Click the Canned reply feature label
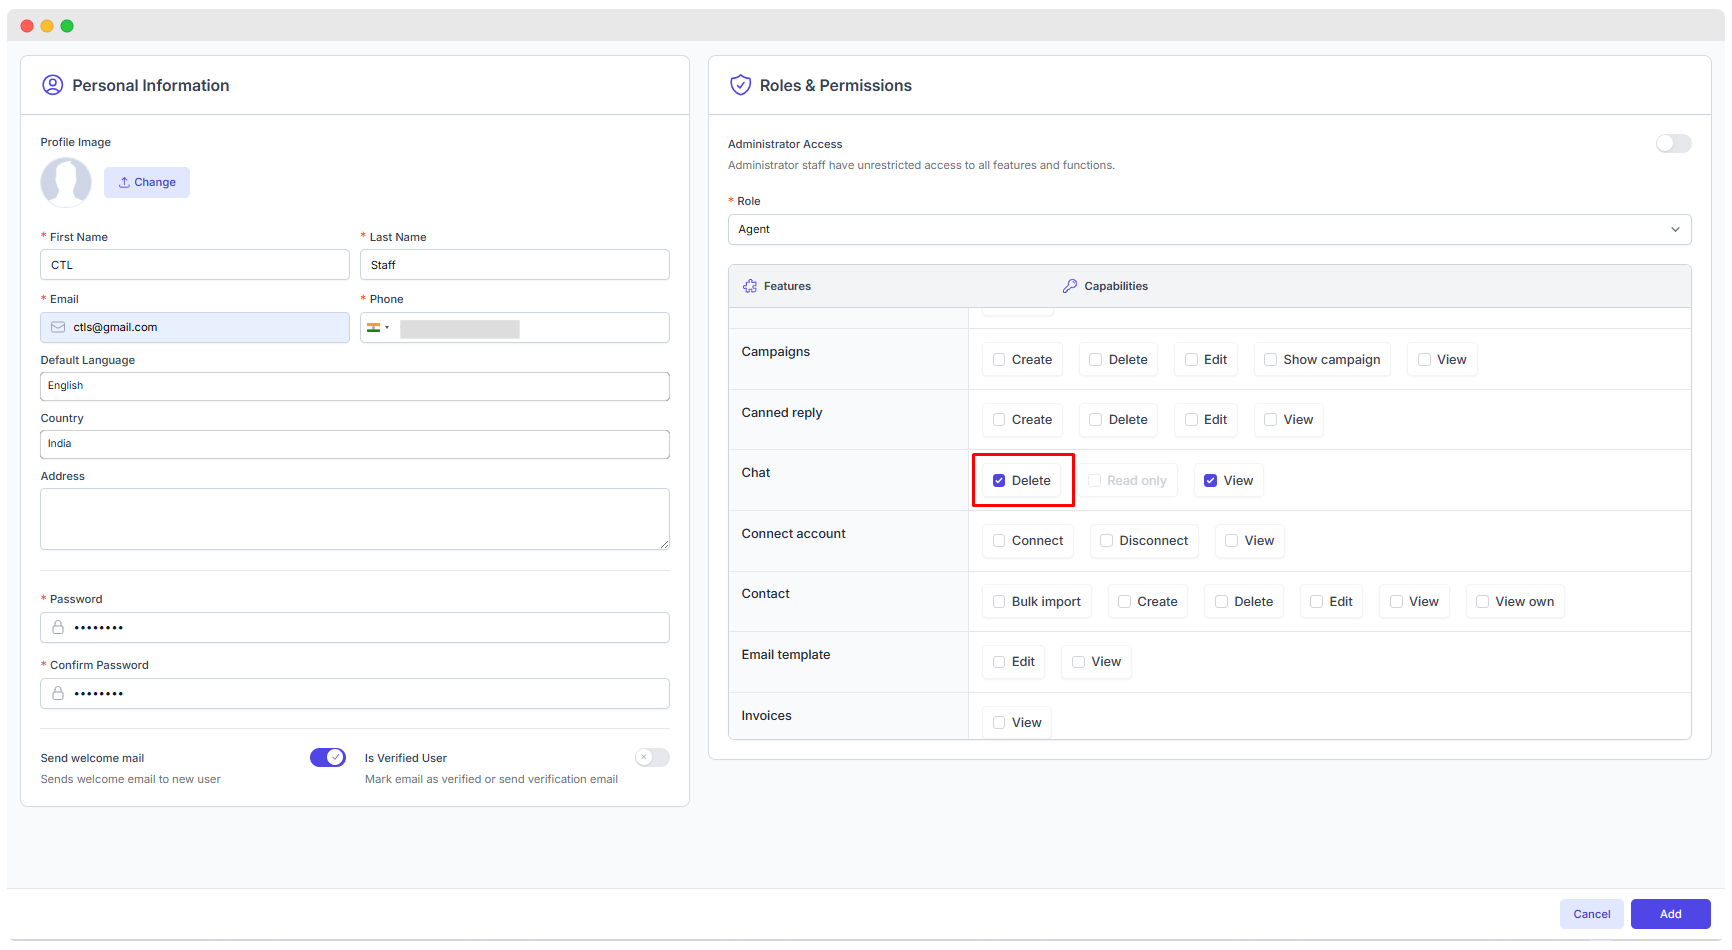 (x=782, y=413)
